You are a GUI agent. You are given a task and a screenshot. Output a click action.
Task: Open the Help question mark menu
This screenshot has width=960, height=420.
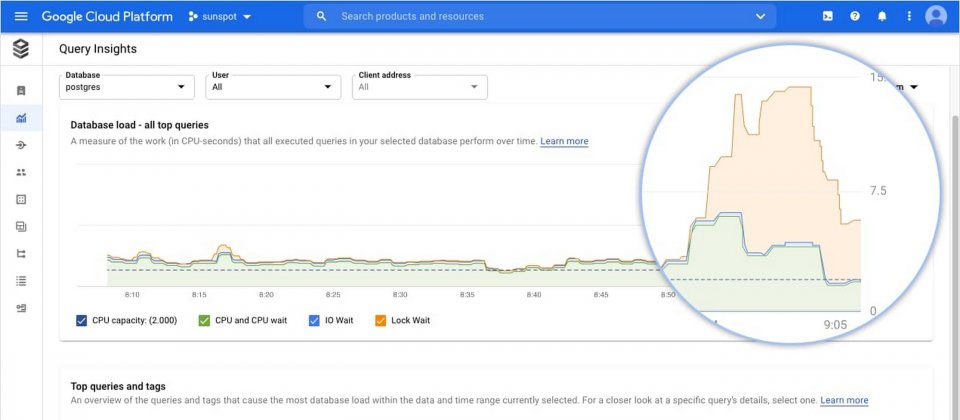point(855,17)
